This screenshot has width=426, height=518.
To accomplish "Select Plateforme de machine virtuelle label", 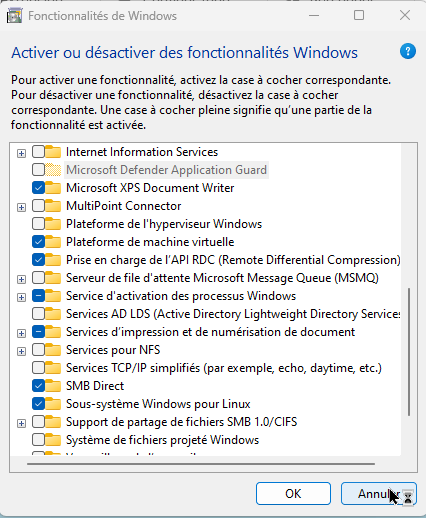I will click(x=150, y=242).
